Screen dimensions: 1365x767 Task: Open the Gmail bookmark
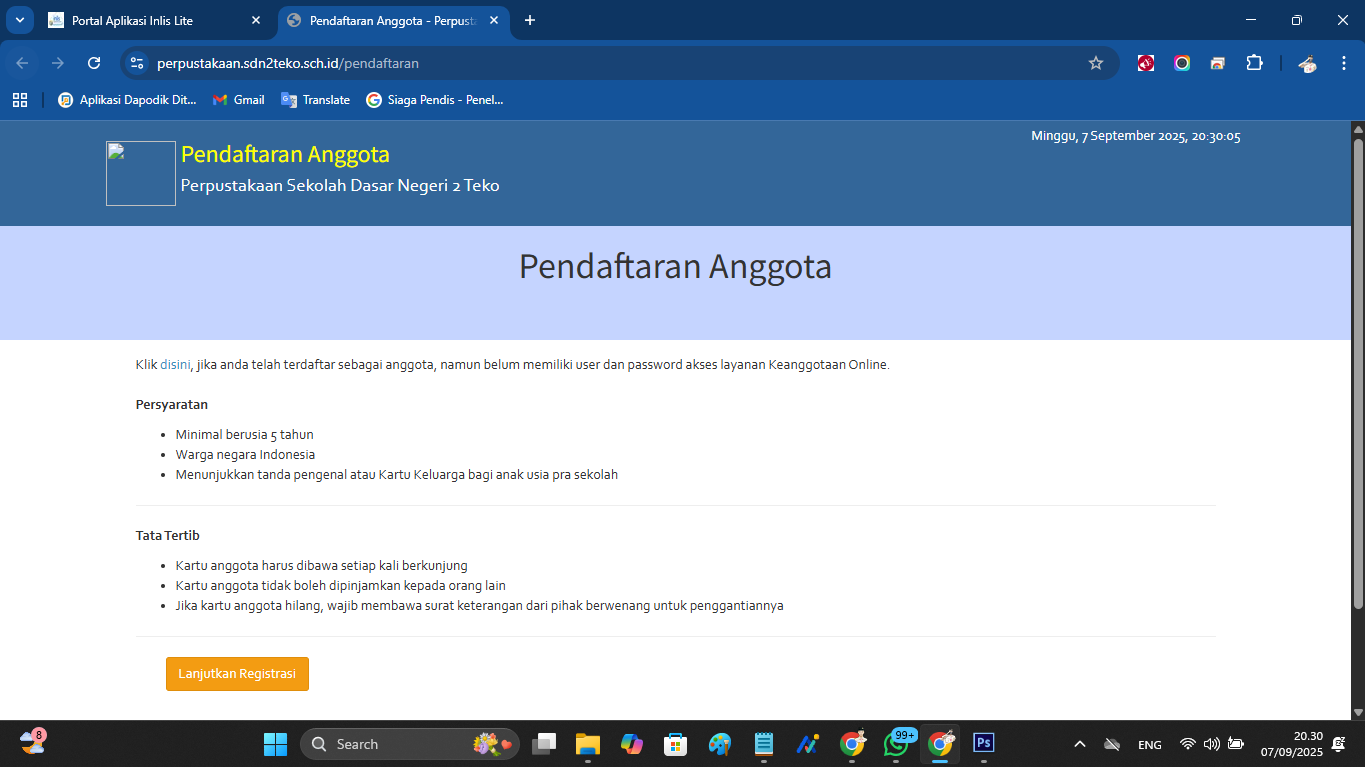coord(239,100)
